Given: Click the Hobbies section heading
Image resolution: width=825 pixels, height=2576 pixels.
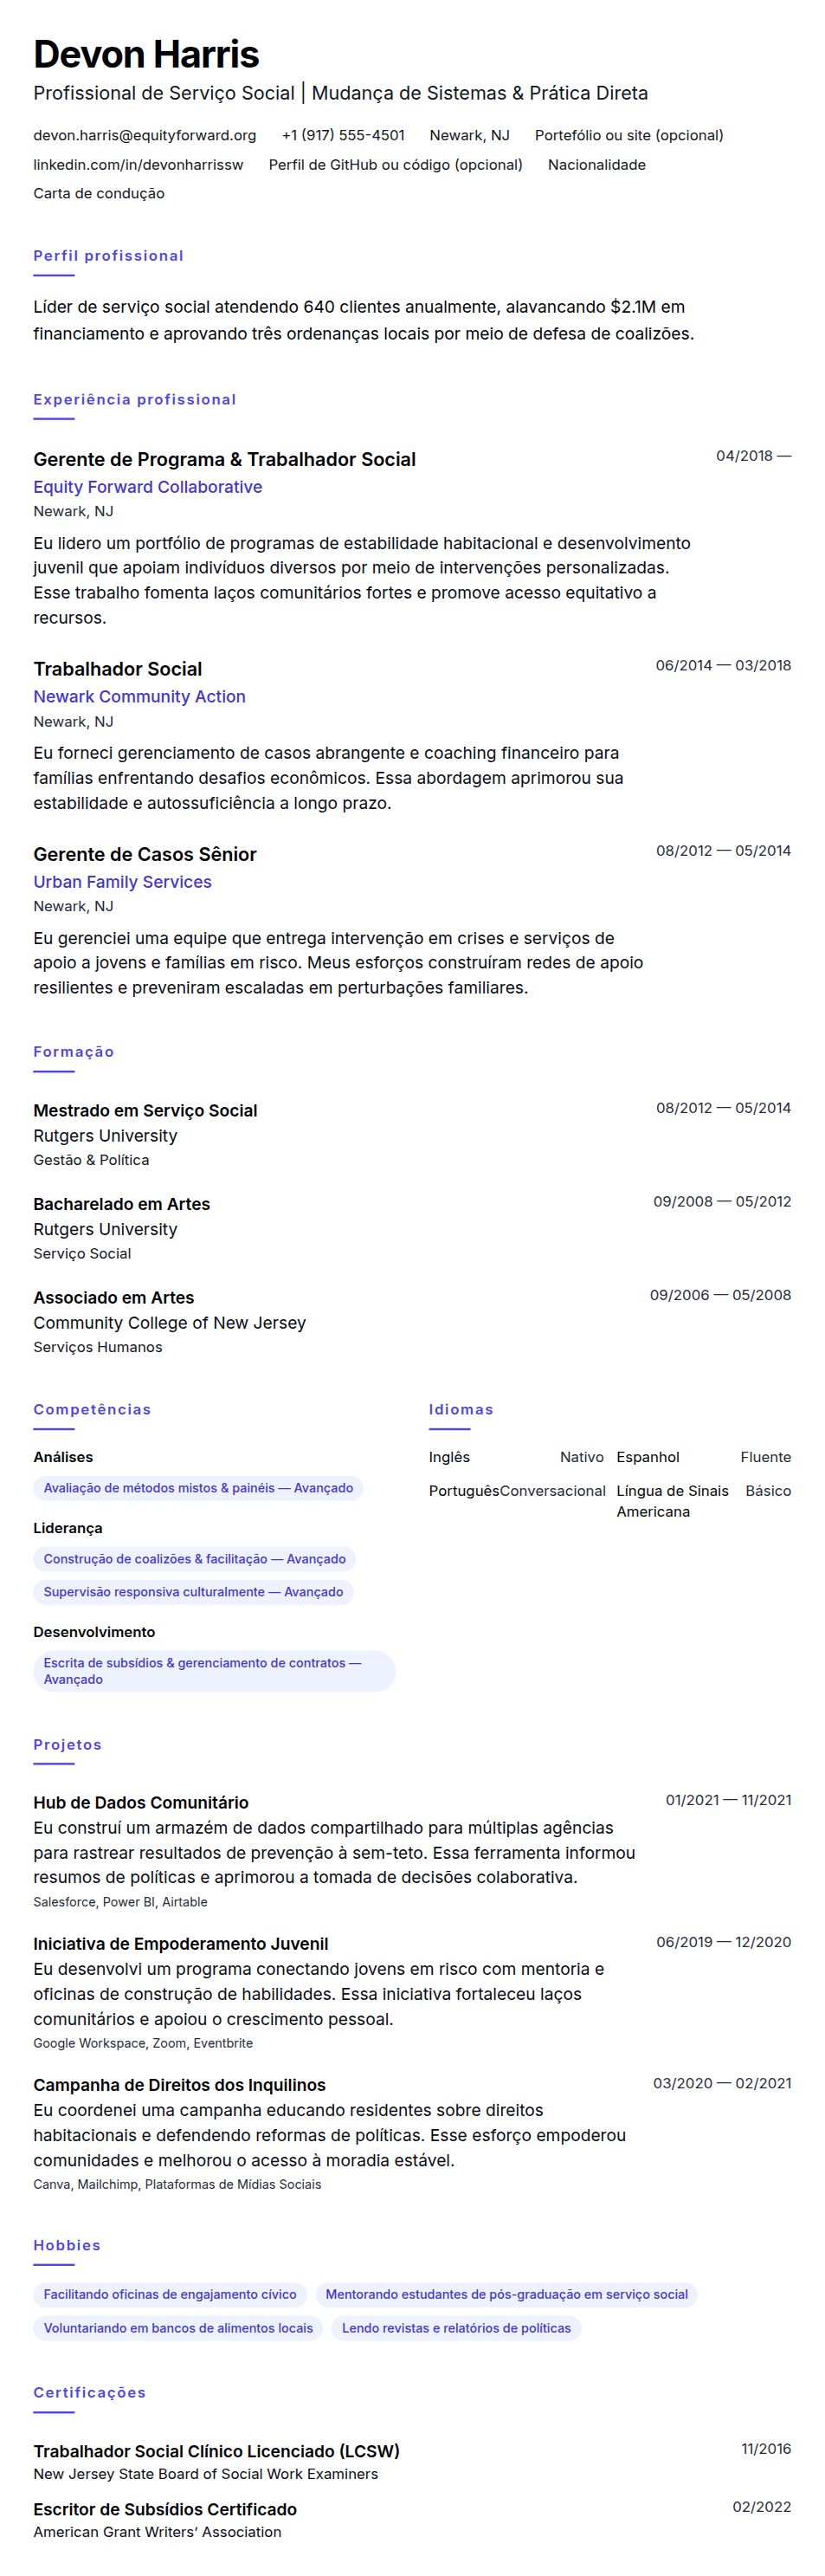Looking at the screenshot, I should [x=67, y=2245].
